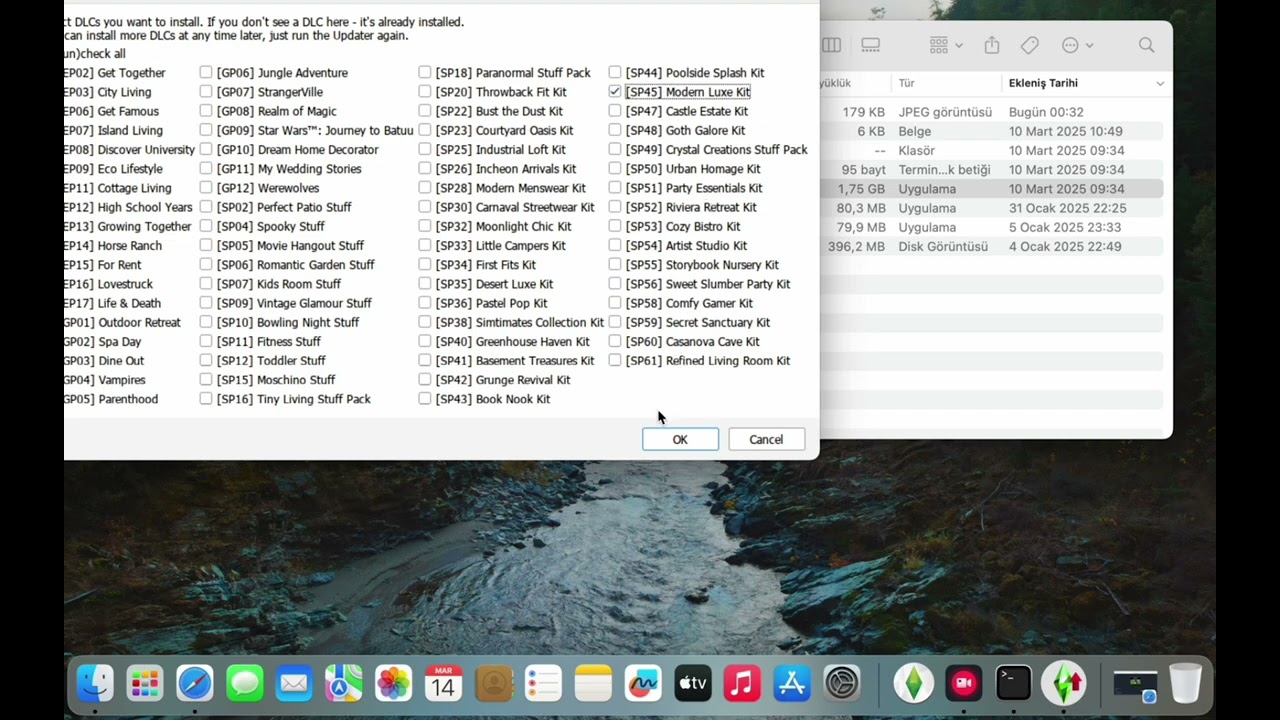Check SP20 Throwback Fit Kit

tap(425, 91)
